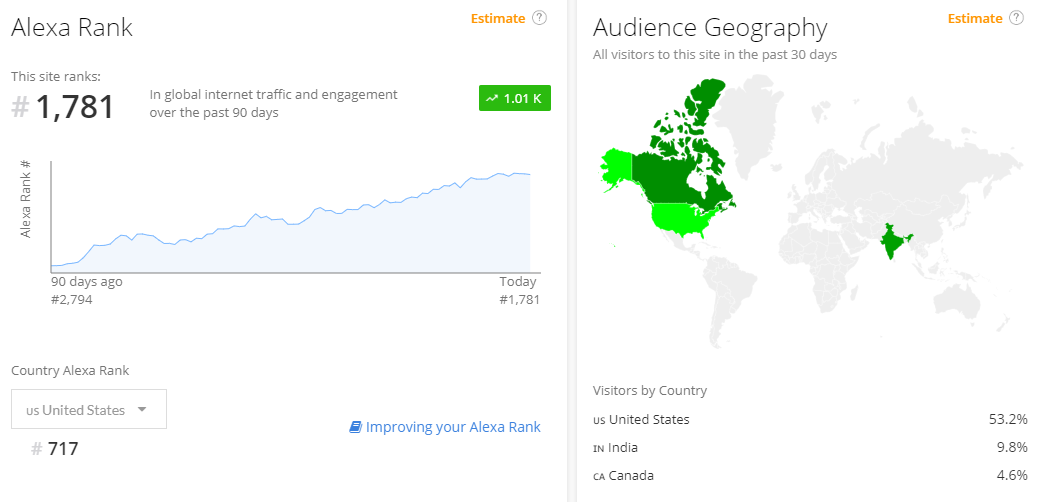Select India on the world map
The height and width of the screenshot is (502, 1043).
click(893, 243)
